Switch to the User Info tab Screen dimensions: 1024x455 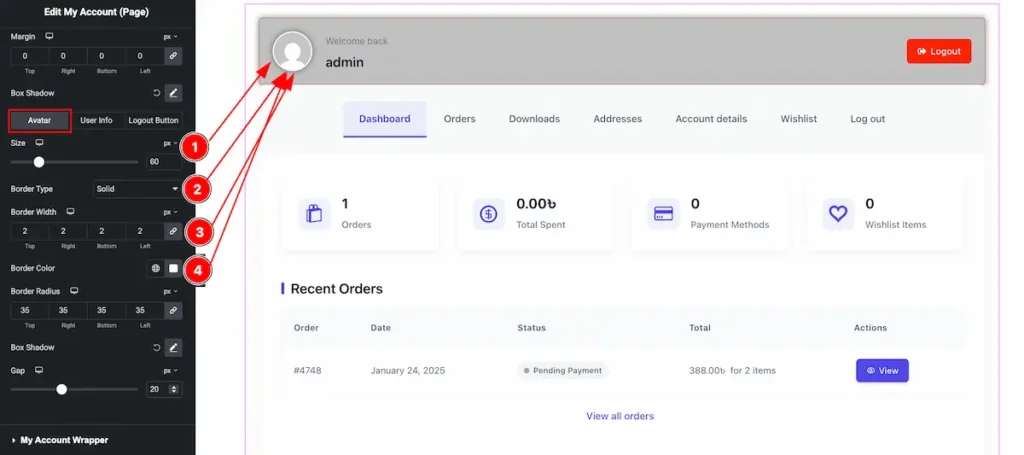tap(96, 121)
